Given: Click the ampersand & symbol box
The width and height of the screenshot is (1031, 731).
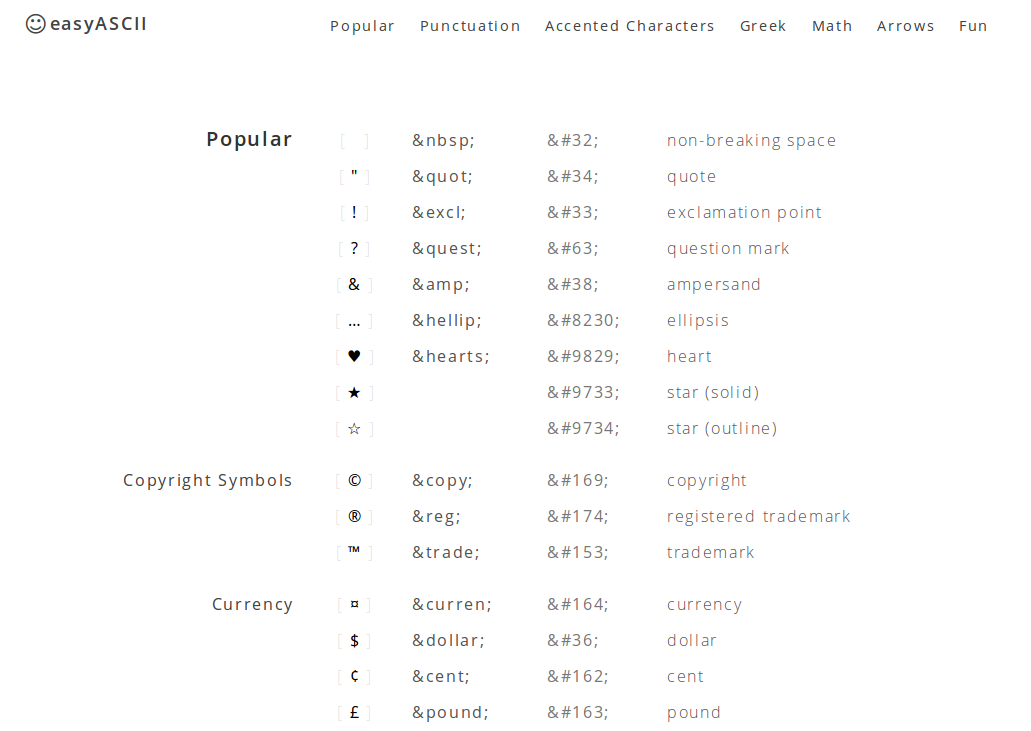Looking at the screenshot, I should pyautogui.click(x=354, y=285).
